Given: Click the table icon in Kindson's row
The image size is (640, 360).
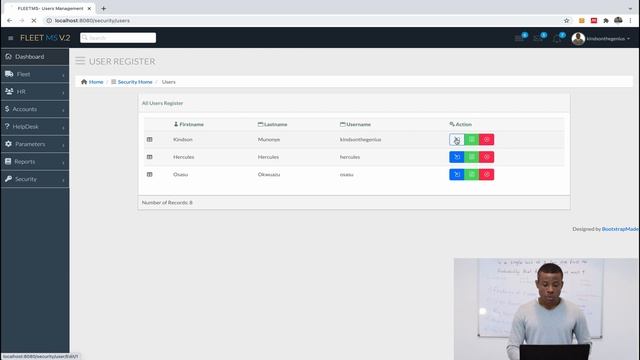Looking at the screenshot, I should click(149, 140).
